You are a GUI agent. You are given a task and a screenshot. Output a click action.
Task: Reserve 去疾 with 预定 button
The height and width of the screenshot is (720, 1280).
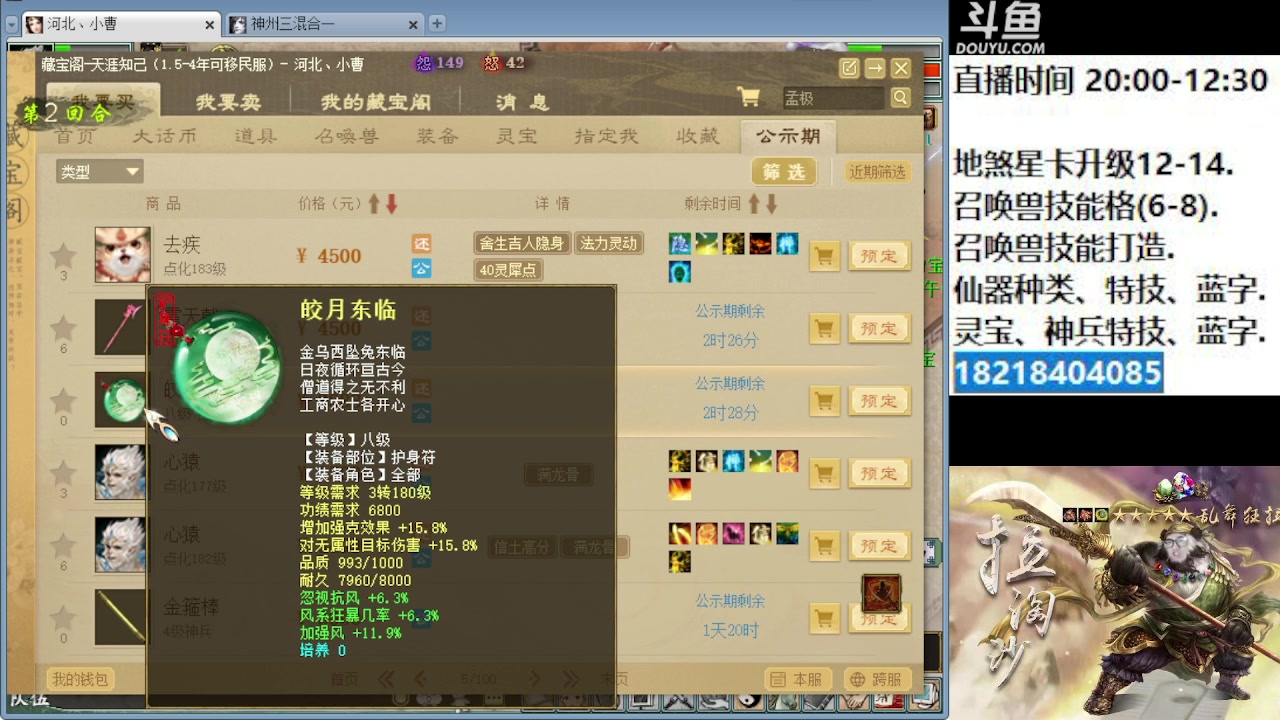tap(879, 256)
